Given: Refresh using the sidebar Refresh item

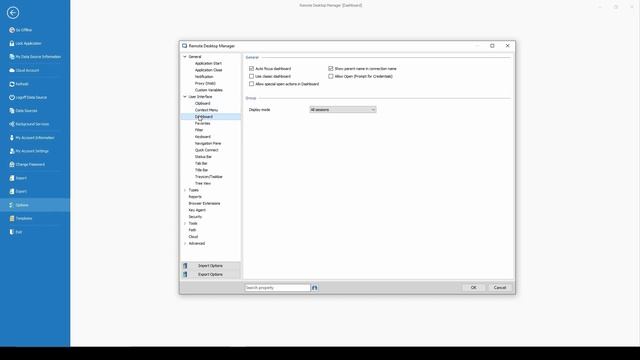Looking at the screenshot, I should click(19, 84).
